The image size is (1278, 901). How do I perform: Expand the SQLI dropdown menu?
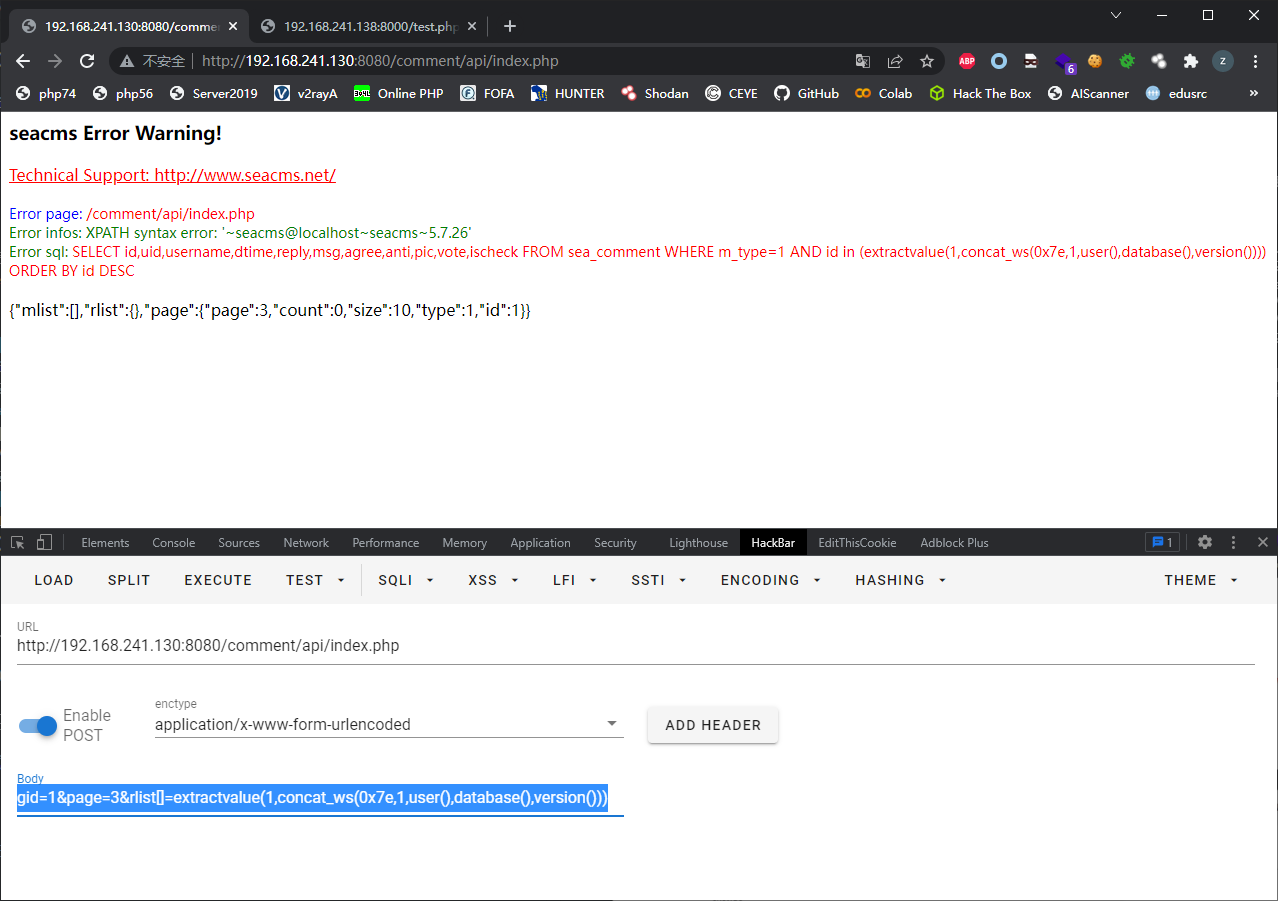406,580
